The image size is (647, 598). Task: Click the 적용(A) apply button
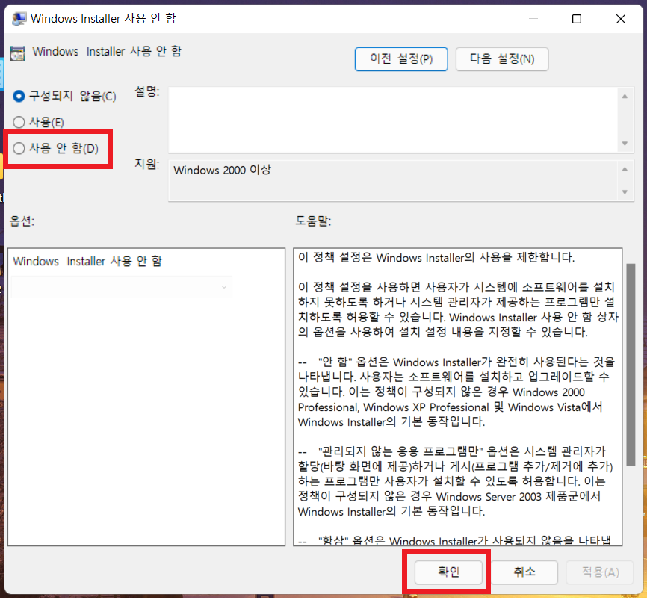(600, 572)
